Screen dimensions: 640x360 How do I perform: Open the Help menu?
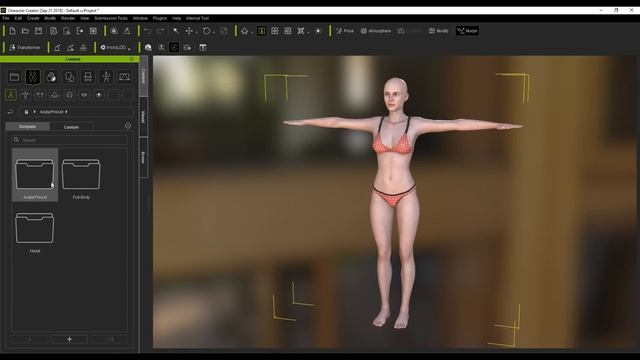[176, 18]
